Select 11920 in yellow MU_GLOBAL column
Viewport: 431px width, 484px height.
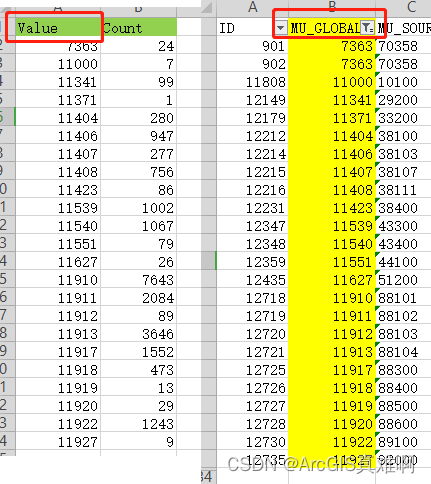pyautogui.click(x=332, y=424)
